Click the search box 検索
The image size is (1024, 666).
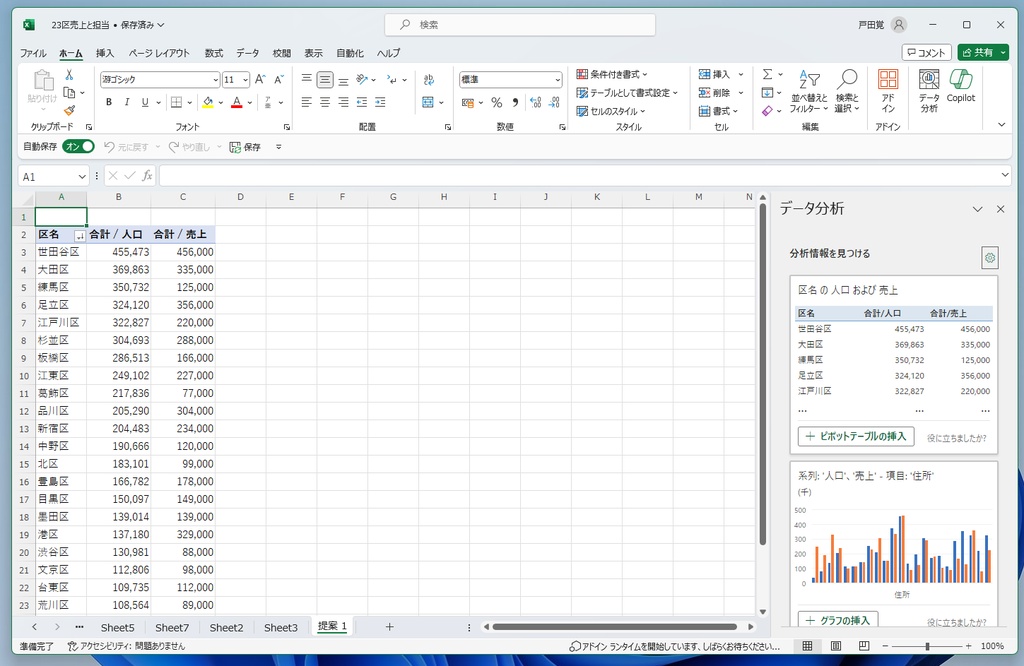pos(520,25)
